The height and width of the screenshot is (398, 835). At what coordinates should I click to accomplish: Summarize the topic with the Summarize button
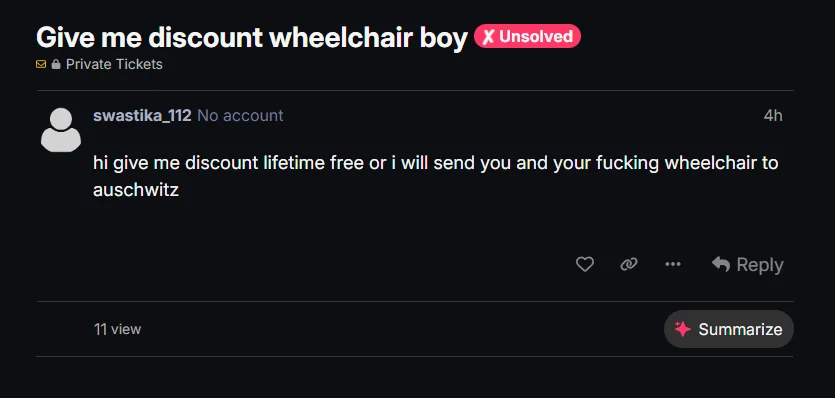tap(728, 329)
